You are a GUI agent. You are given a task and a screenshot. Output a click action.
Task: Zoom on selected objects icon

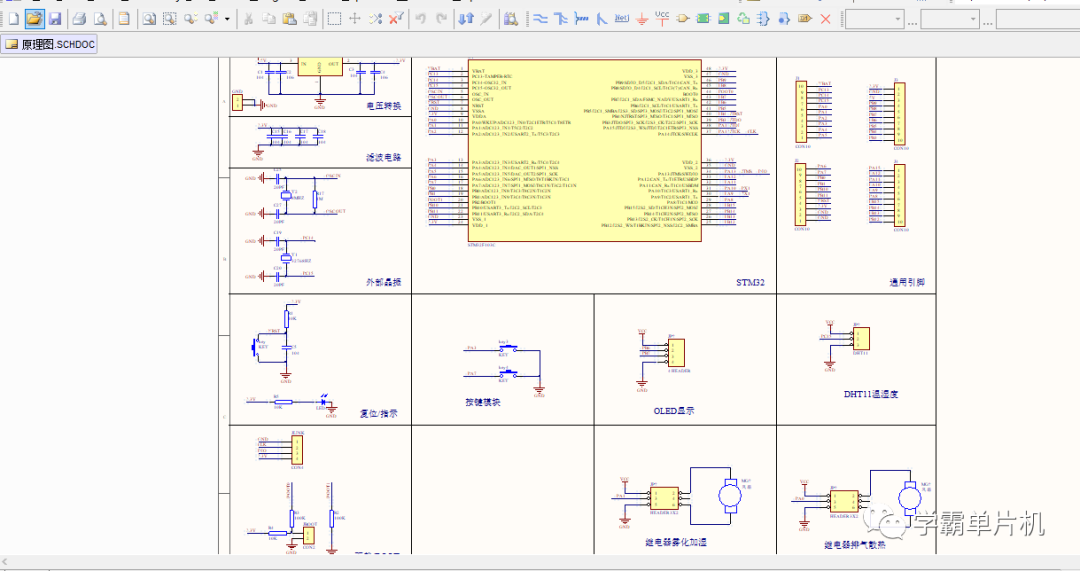[190, 19]
